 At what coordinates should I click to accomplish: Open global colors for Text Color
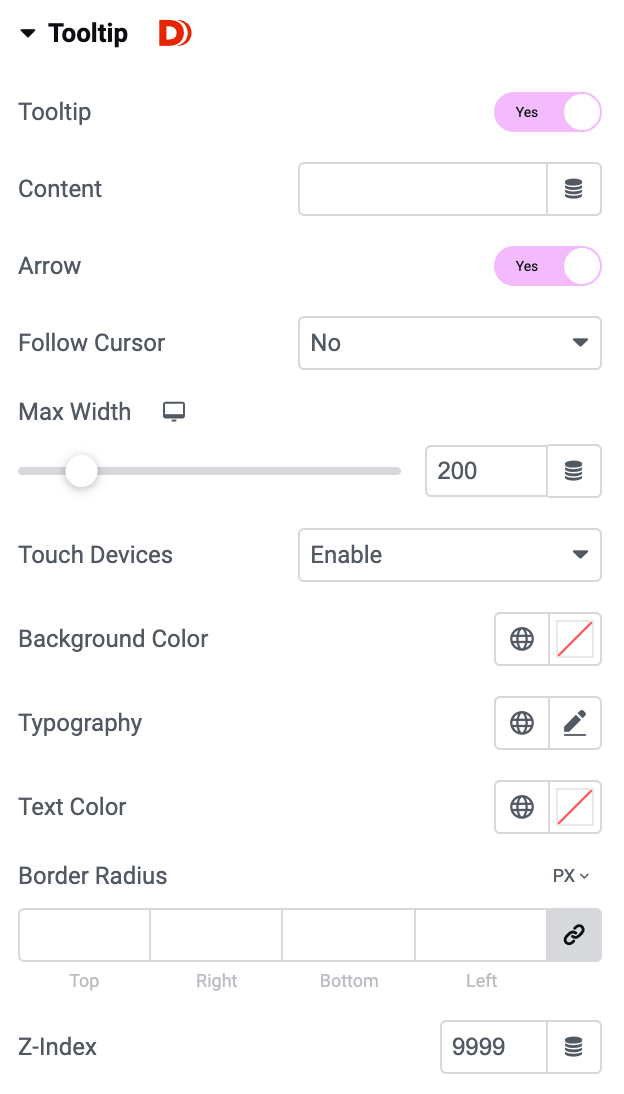(522, 807)
